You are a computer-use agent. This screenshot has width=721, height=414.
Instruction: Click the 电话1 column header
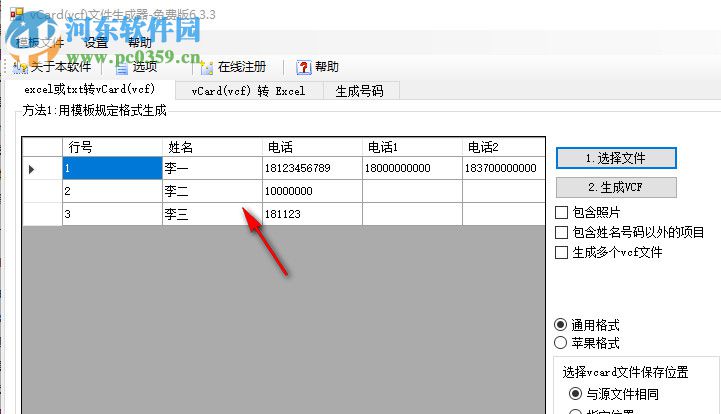pyautogui.click(x=412, y=147)
